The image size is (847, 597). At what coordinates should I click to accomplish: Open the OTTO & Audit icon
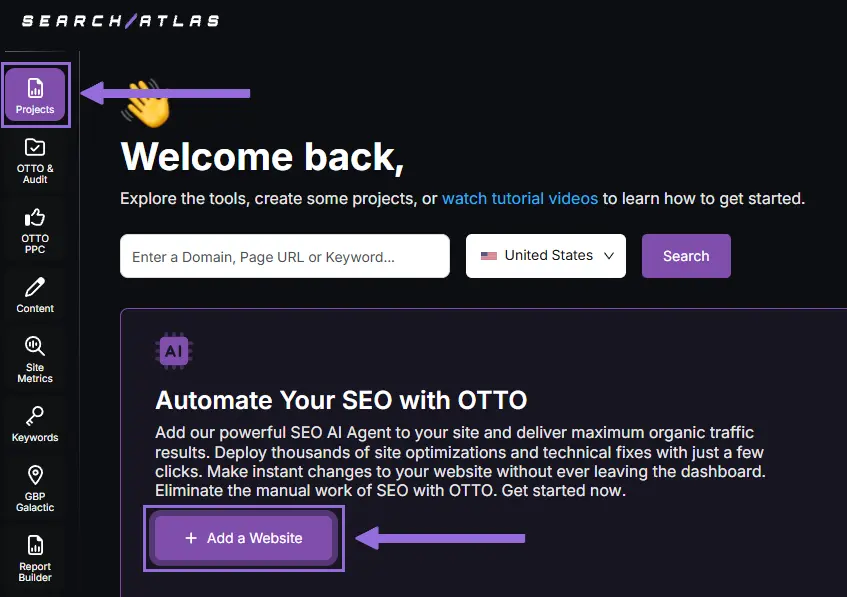(35, 160)
